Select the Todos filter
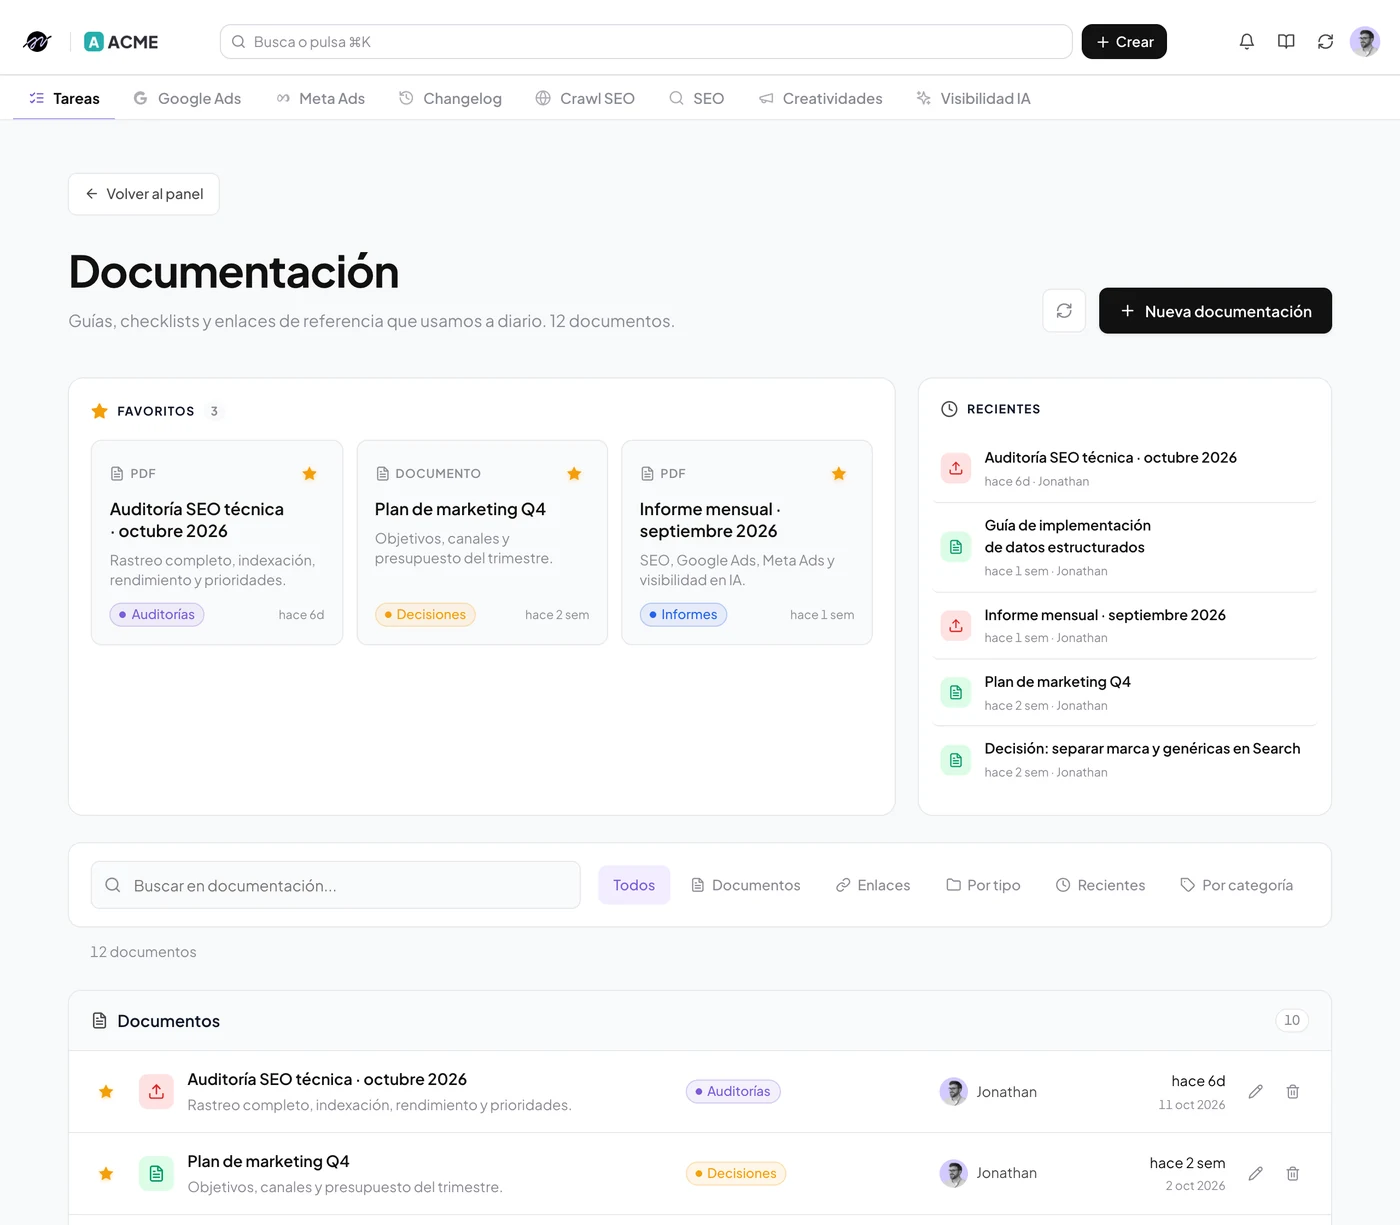Screen dimensions: 1400x1225 click(x=634, y=885)
